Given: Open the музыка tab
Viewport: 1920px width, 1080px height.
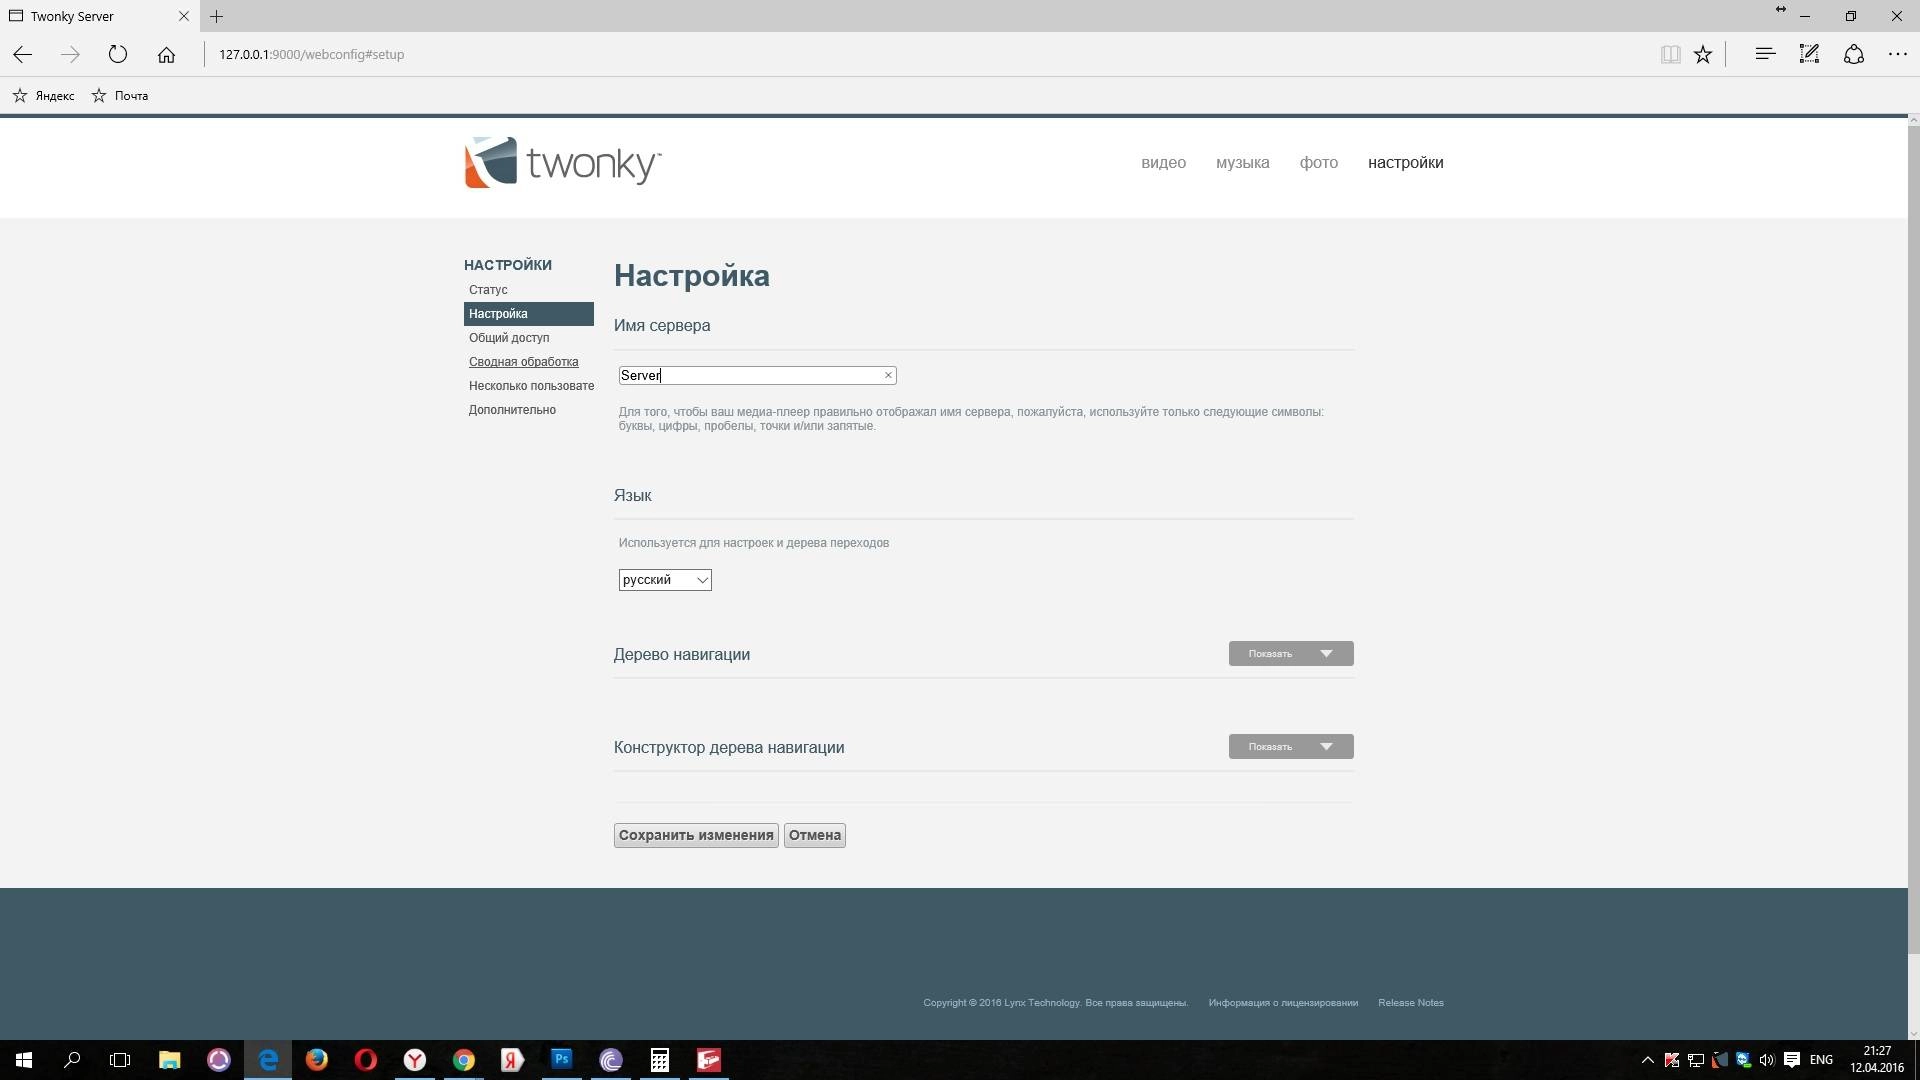Looking at the screenshot, I should click(x=1242, y=163).
